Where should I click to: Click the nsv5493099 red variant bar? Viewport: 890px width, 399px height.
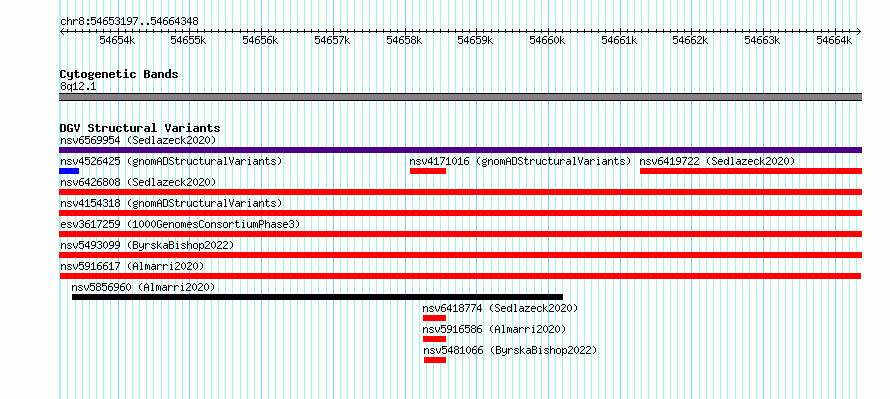460,255
